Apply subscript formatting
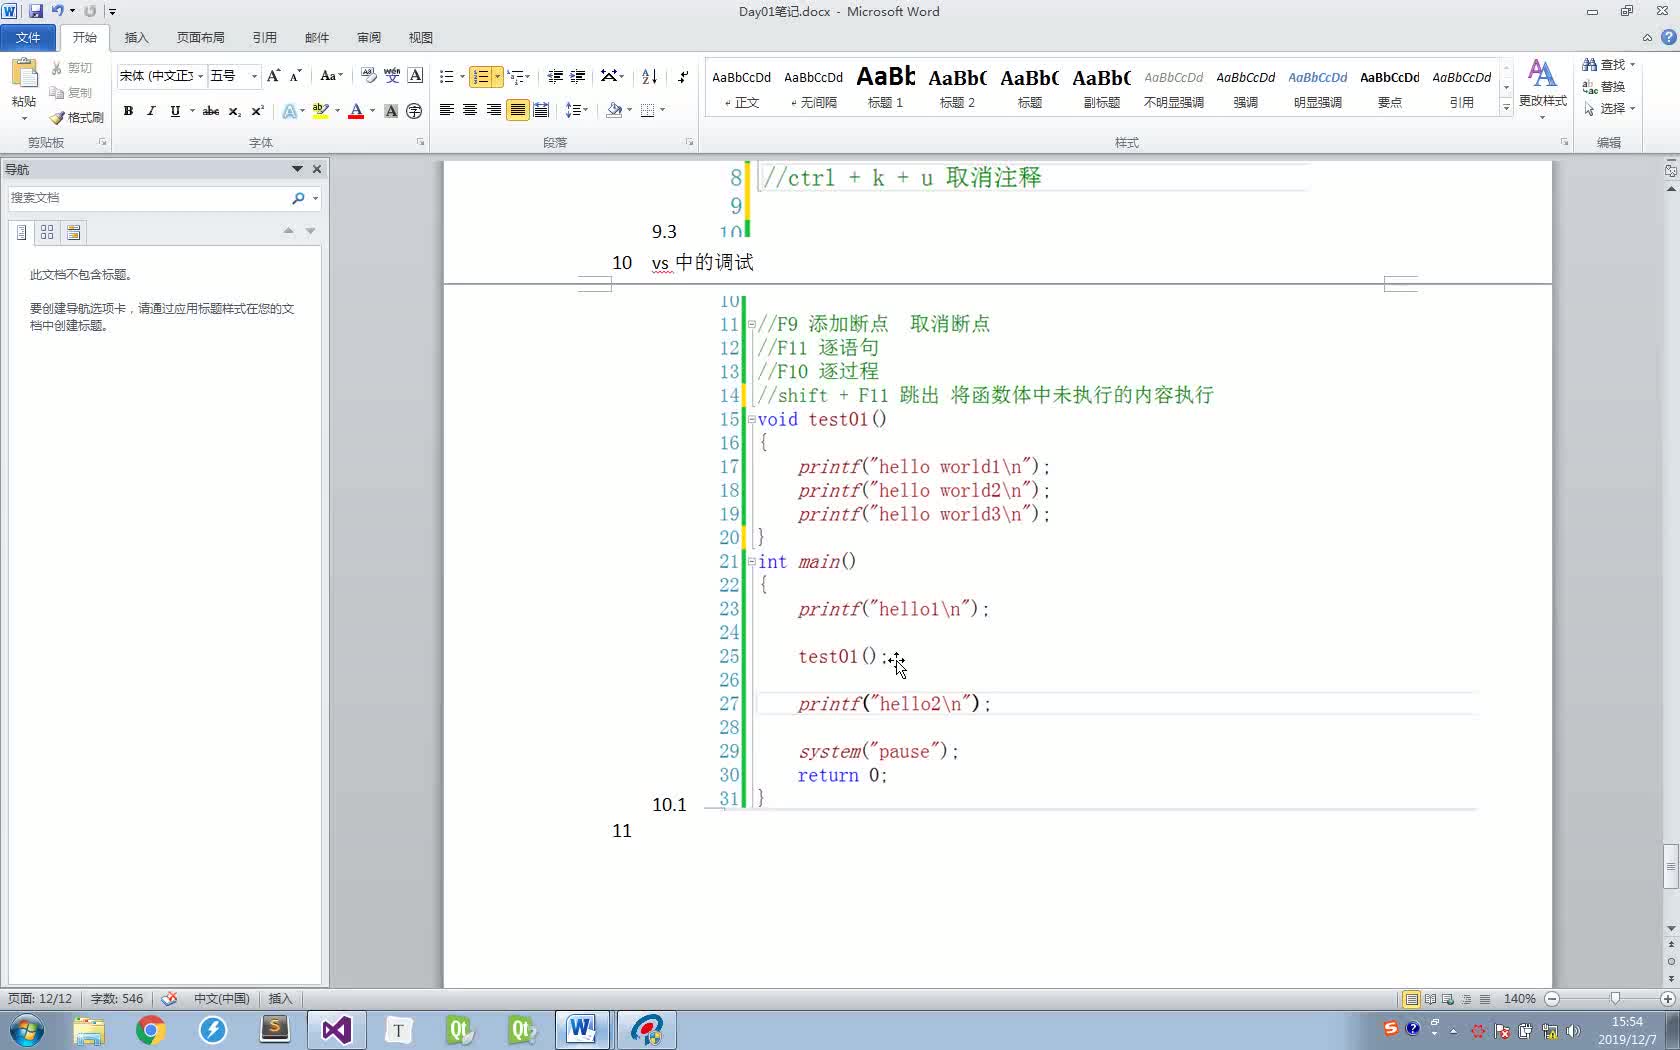Image resolution: width=1680 pixels, height=1050 pixels. click(x=235, y=111)
